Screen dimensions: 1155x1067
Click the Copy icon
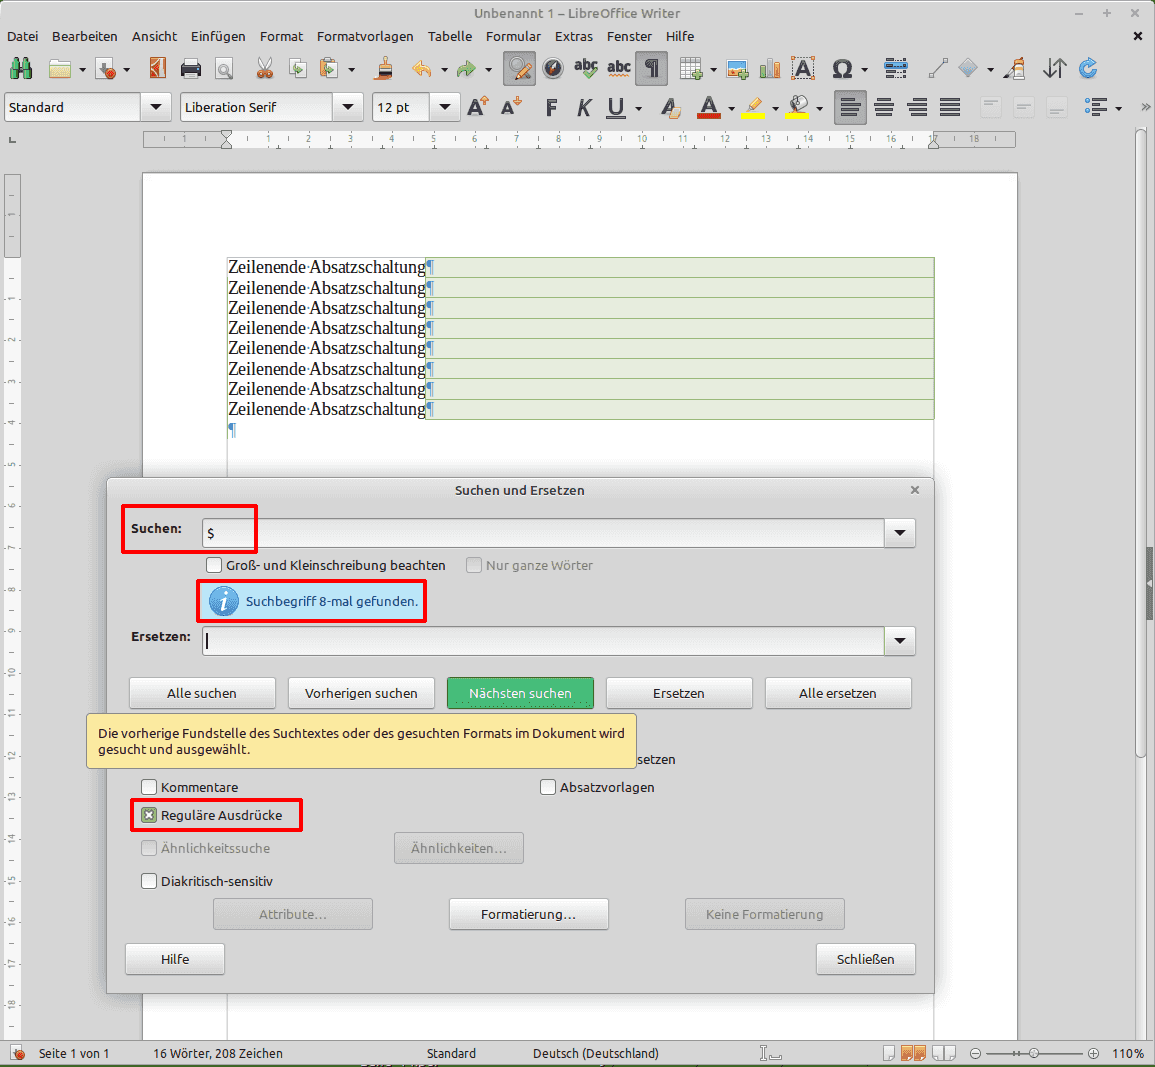coord(298,68)
